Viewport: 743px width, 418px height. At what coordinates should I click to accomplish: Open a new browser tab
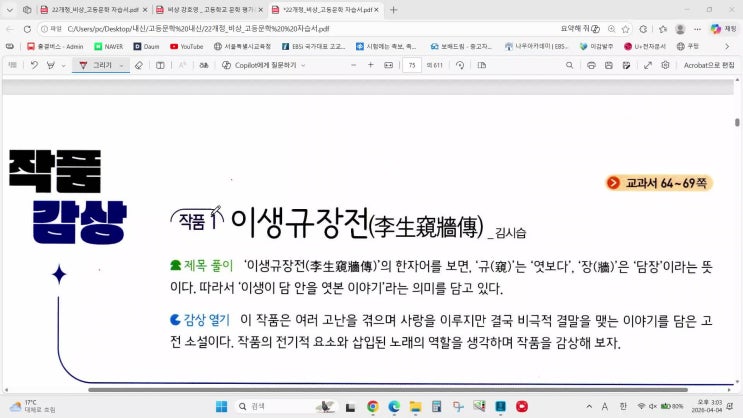coord(393,9)
